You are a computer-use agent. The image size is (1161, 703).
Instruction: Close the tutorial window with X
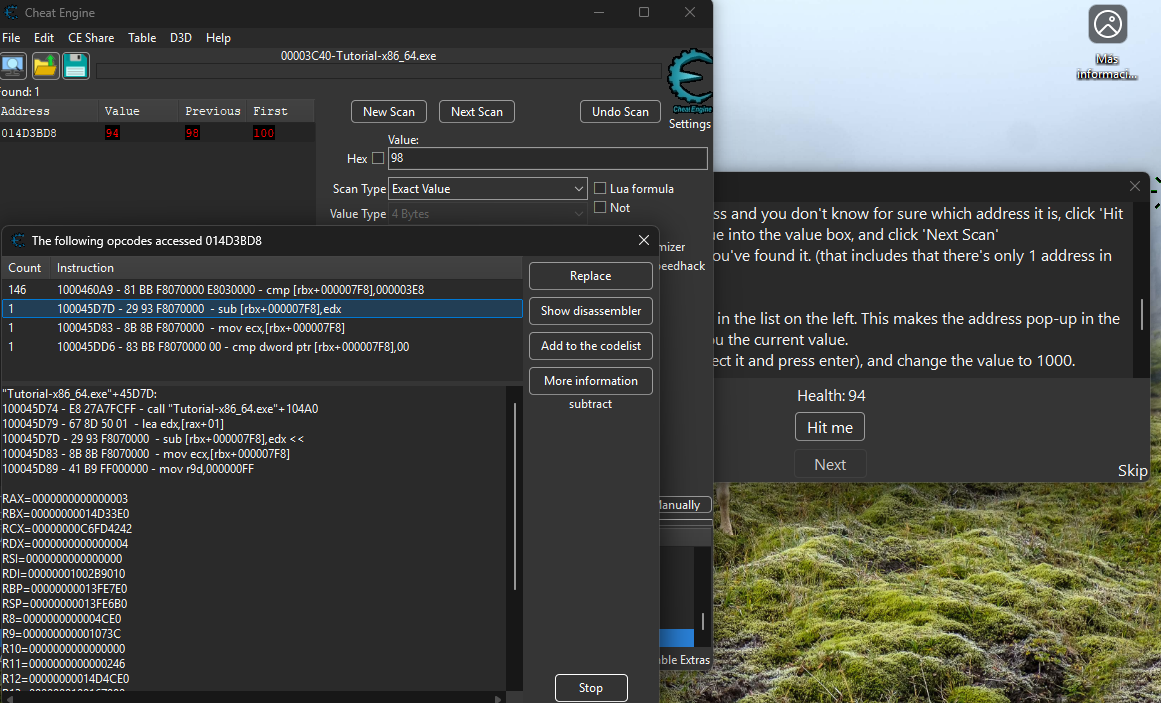point(1134,186)
